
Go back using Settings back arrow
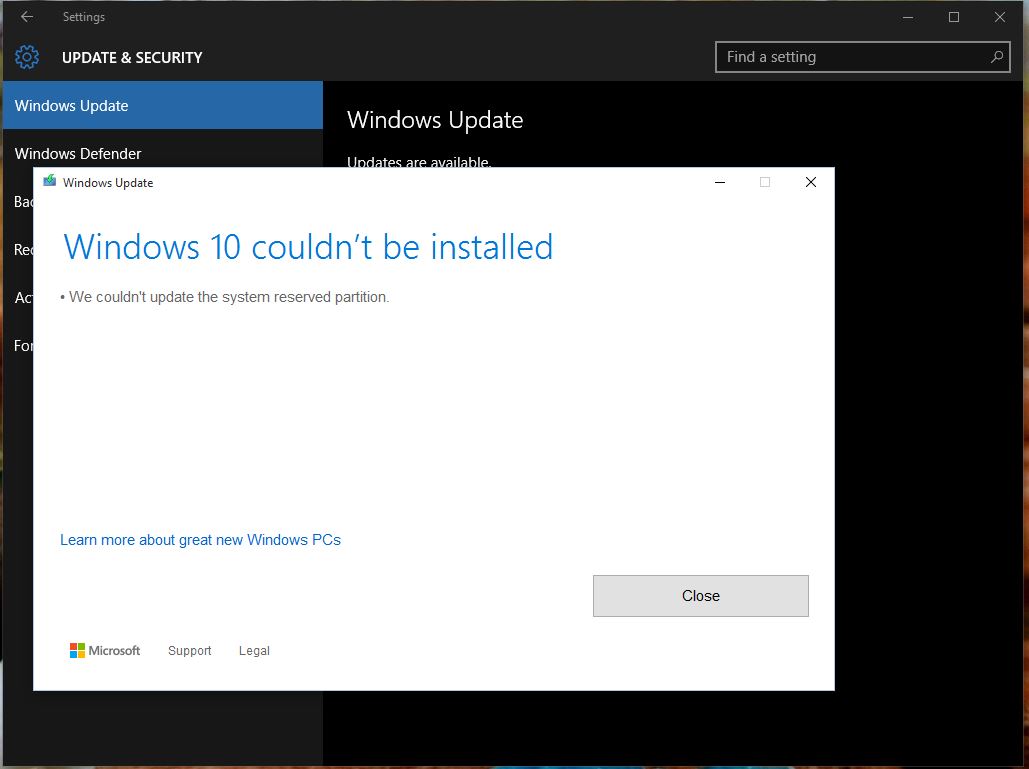click(x=27, y=17)
